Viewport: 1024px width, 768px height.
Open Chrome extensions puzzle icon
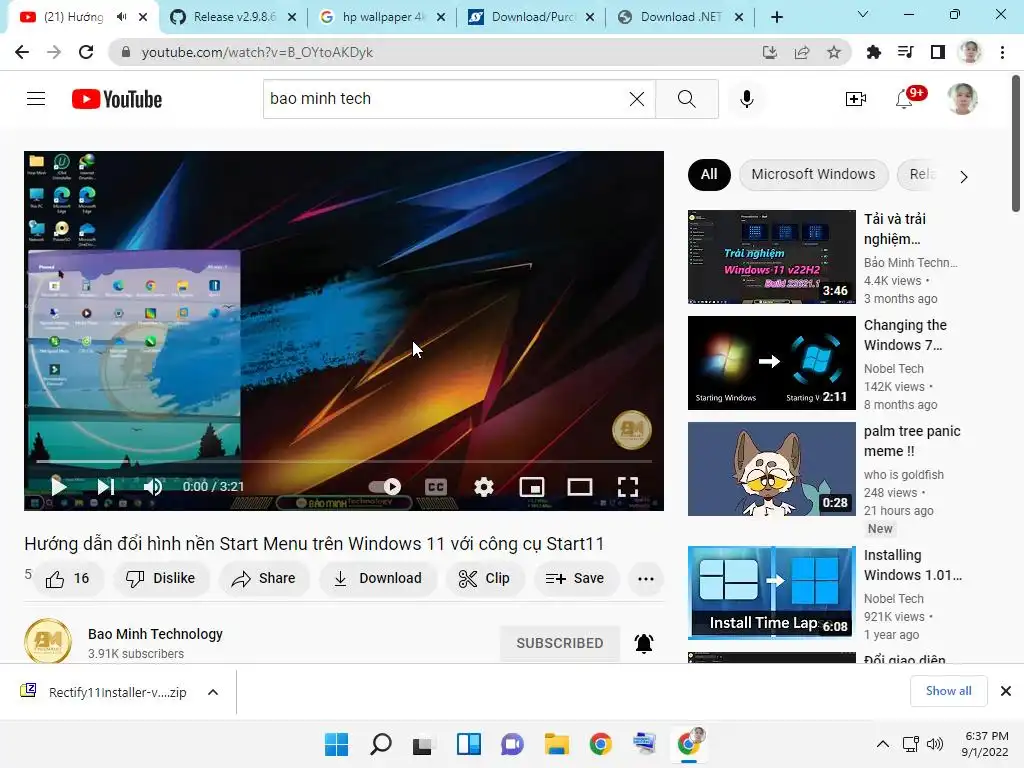click(x=874, y=52)
